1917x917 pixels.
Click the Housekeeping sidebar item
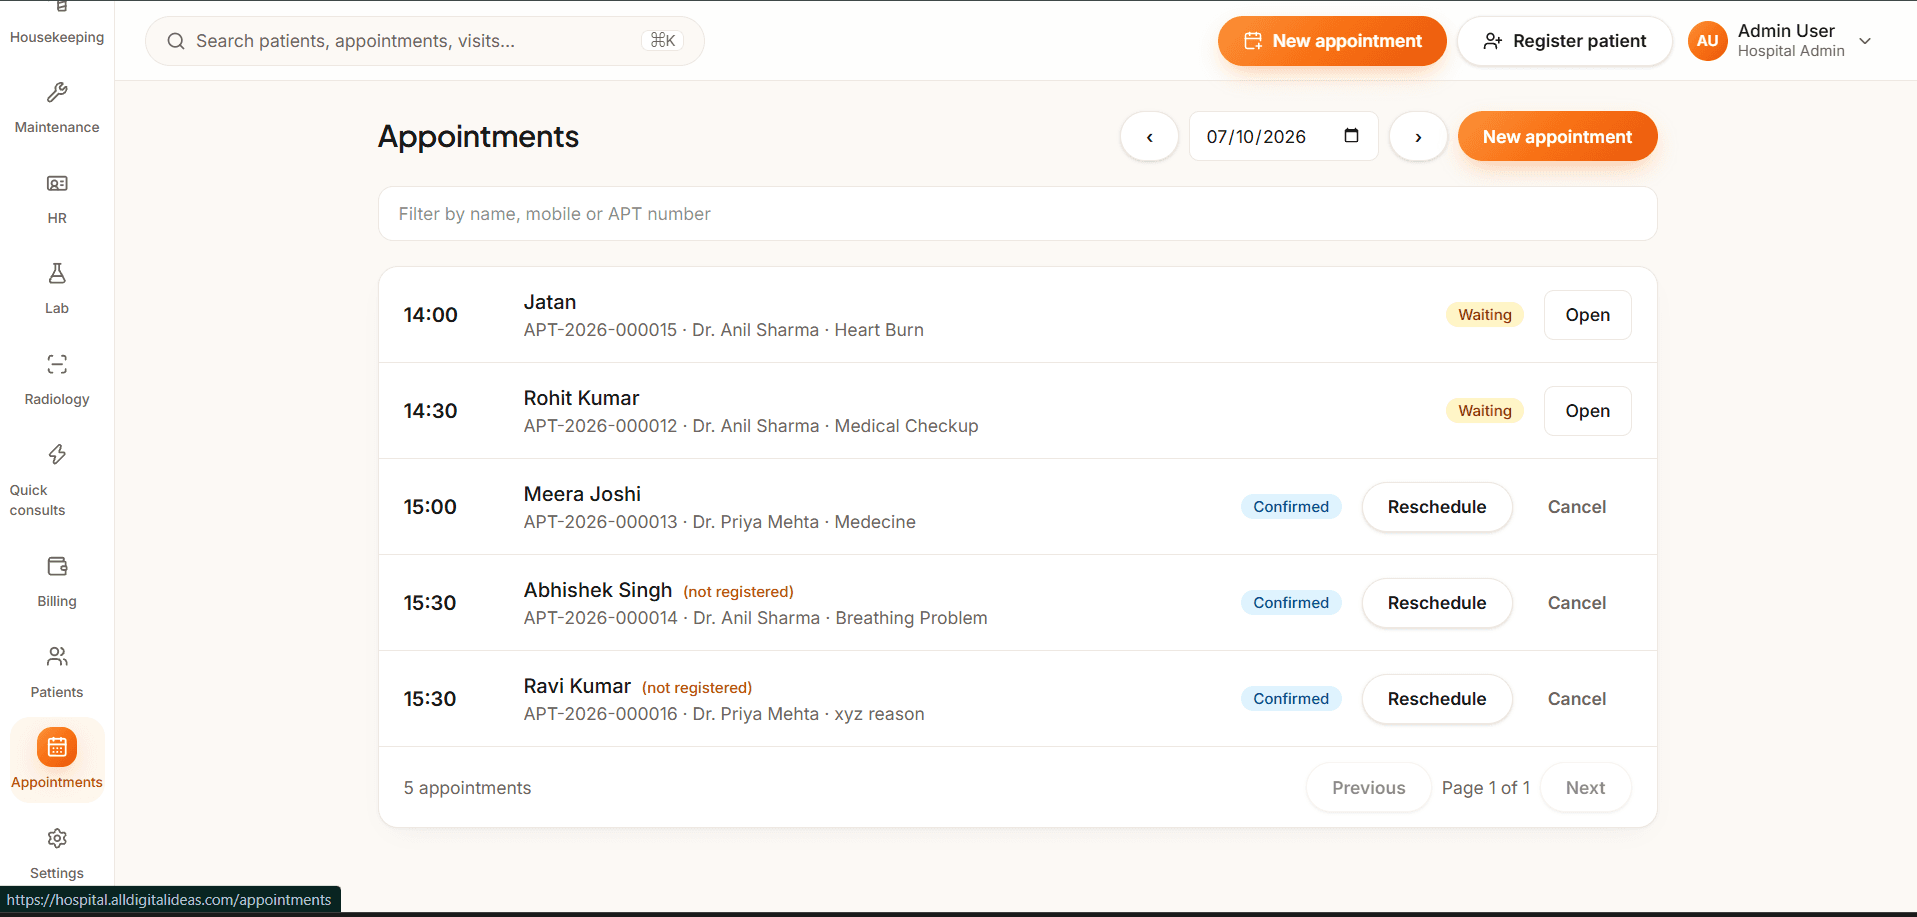pyautogui.click(x=57, y=25)
